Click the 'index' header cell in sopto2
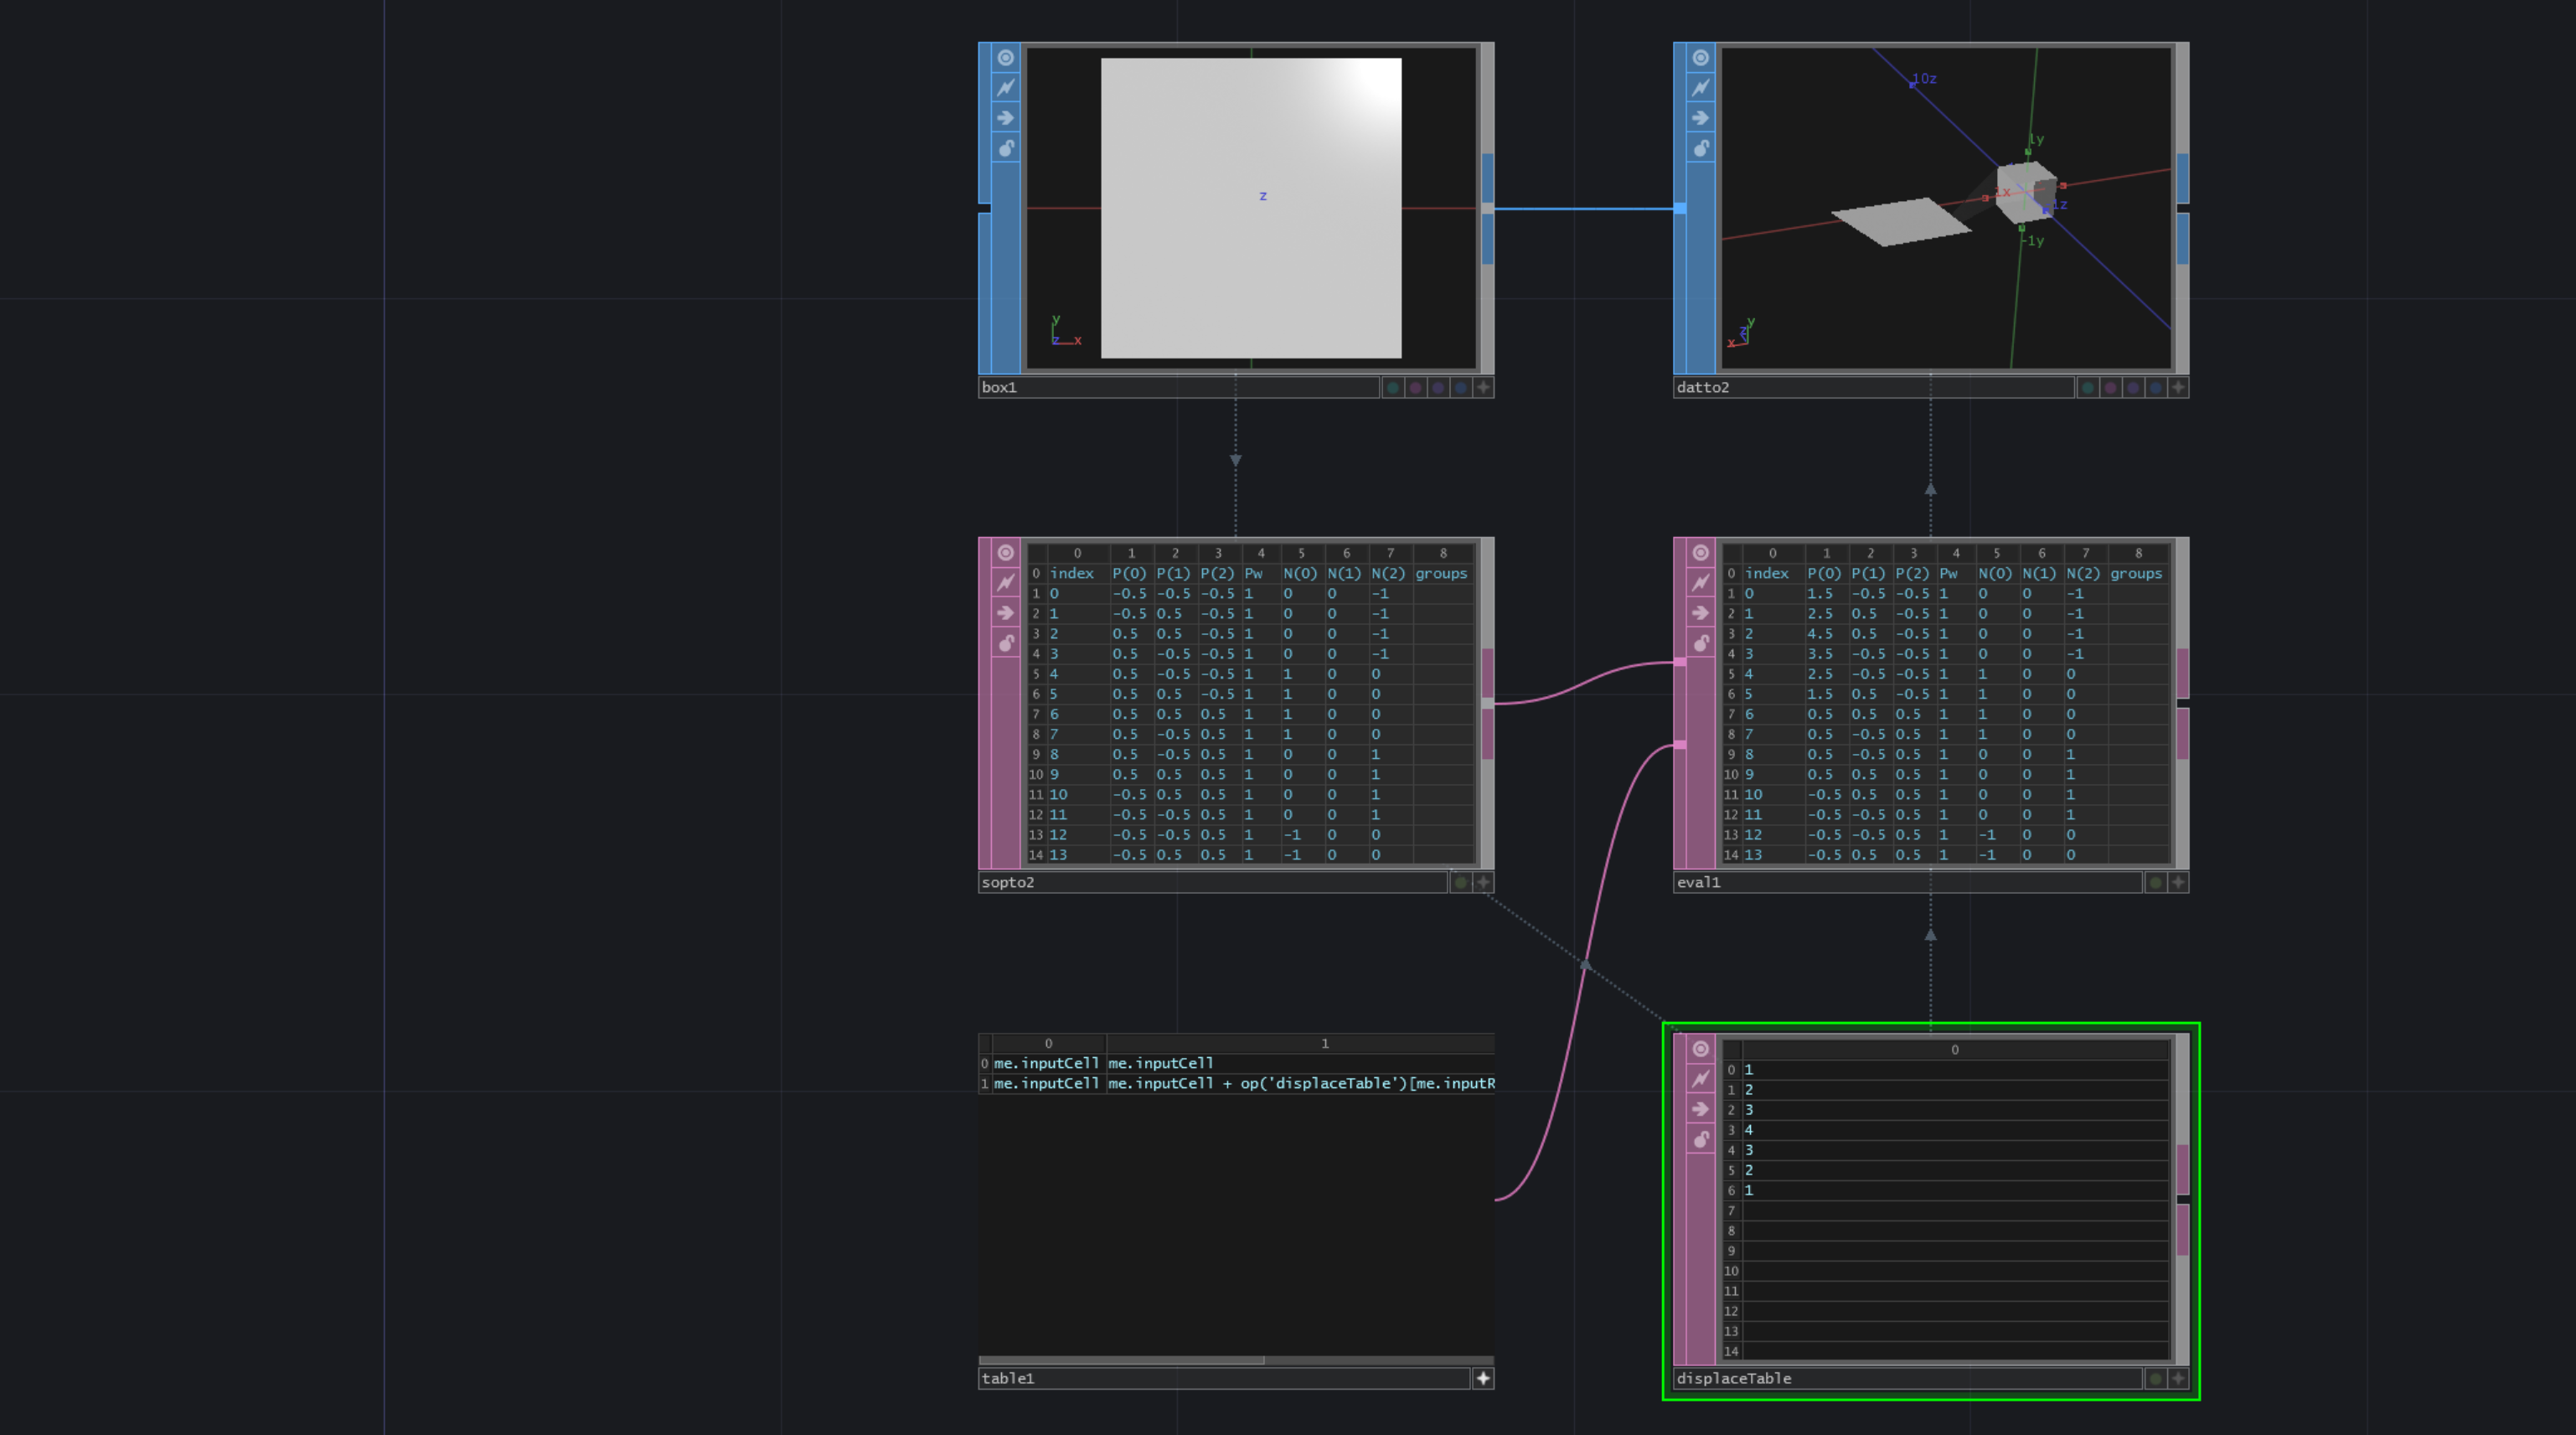2576x1435 pixels. [1078, 573]
